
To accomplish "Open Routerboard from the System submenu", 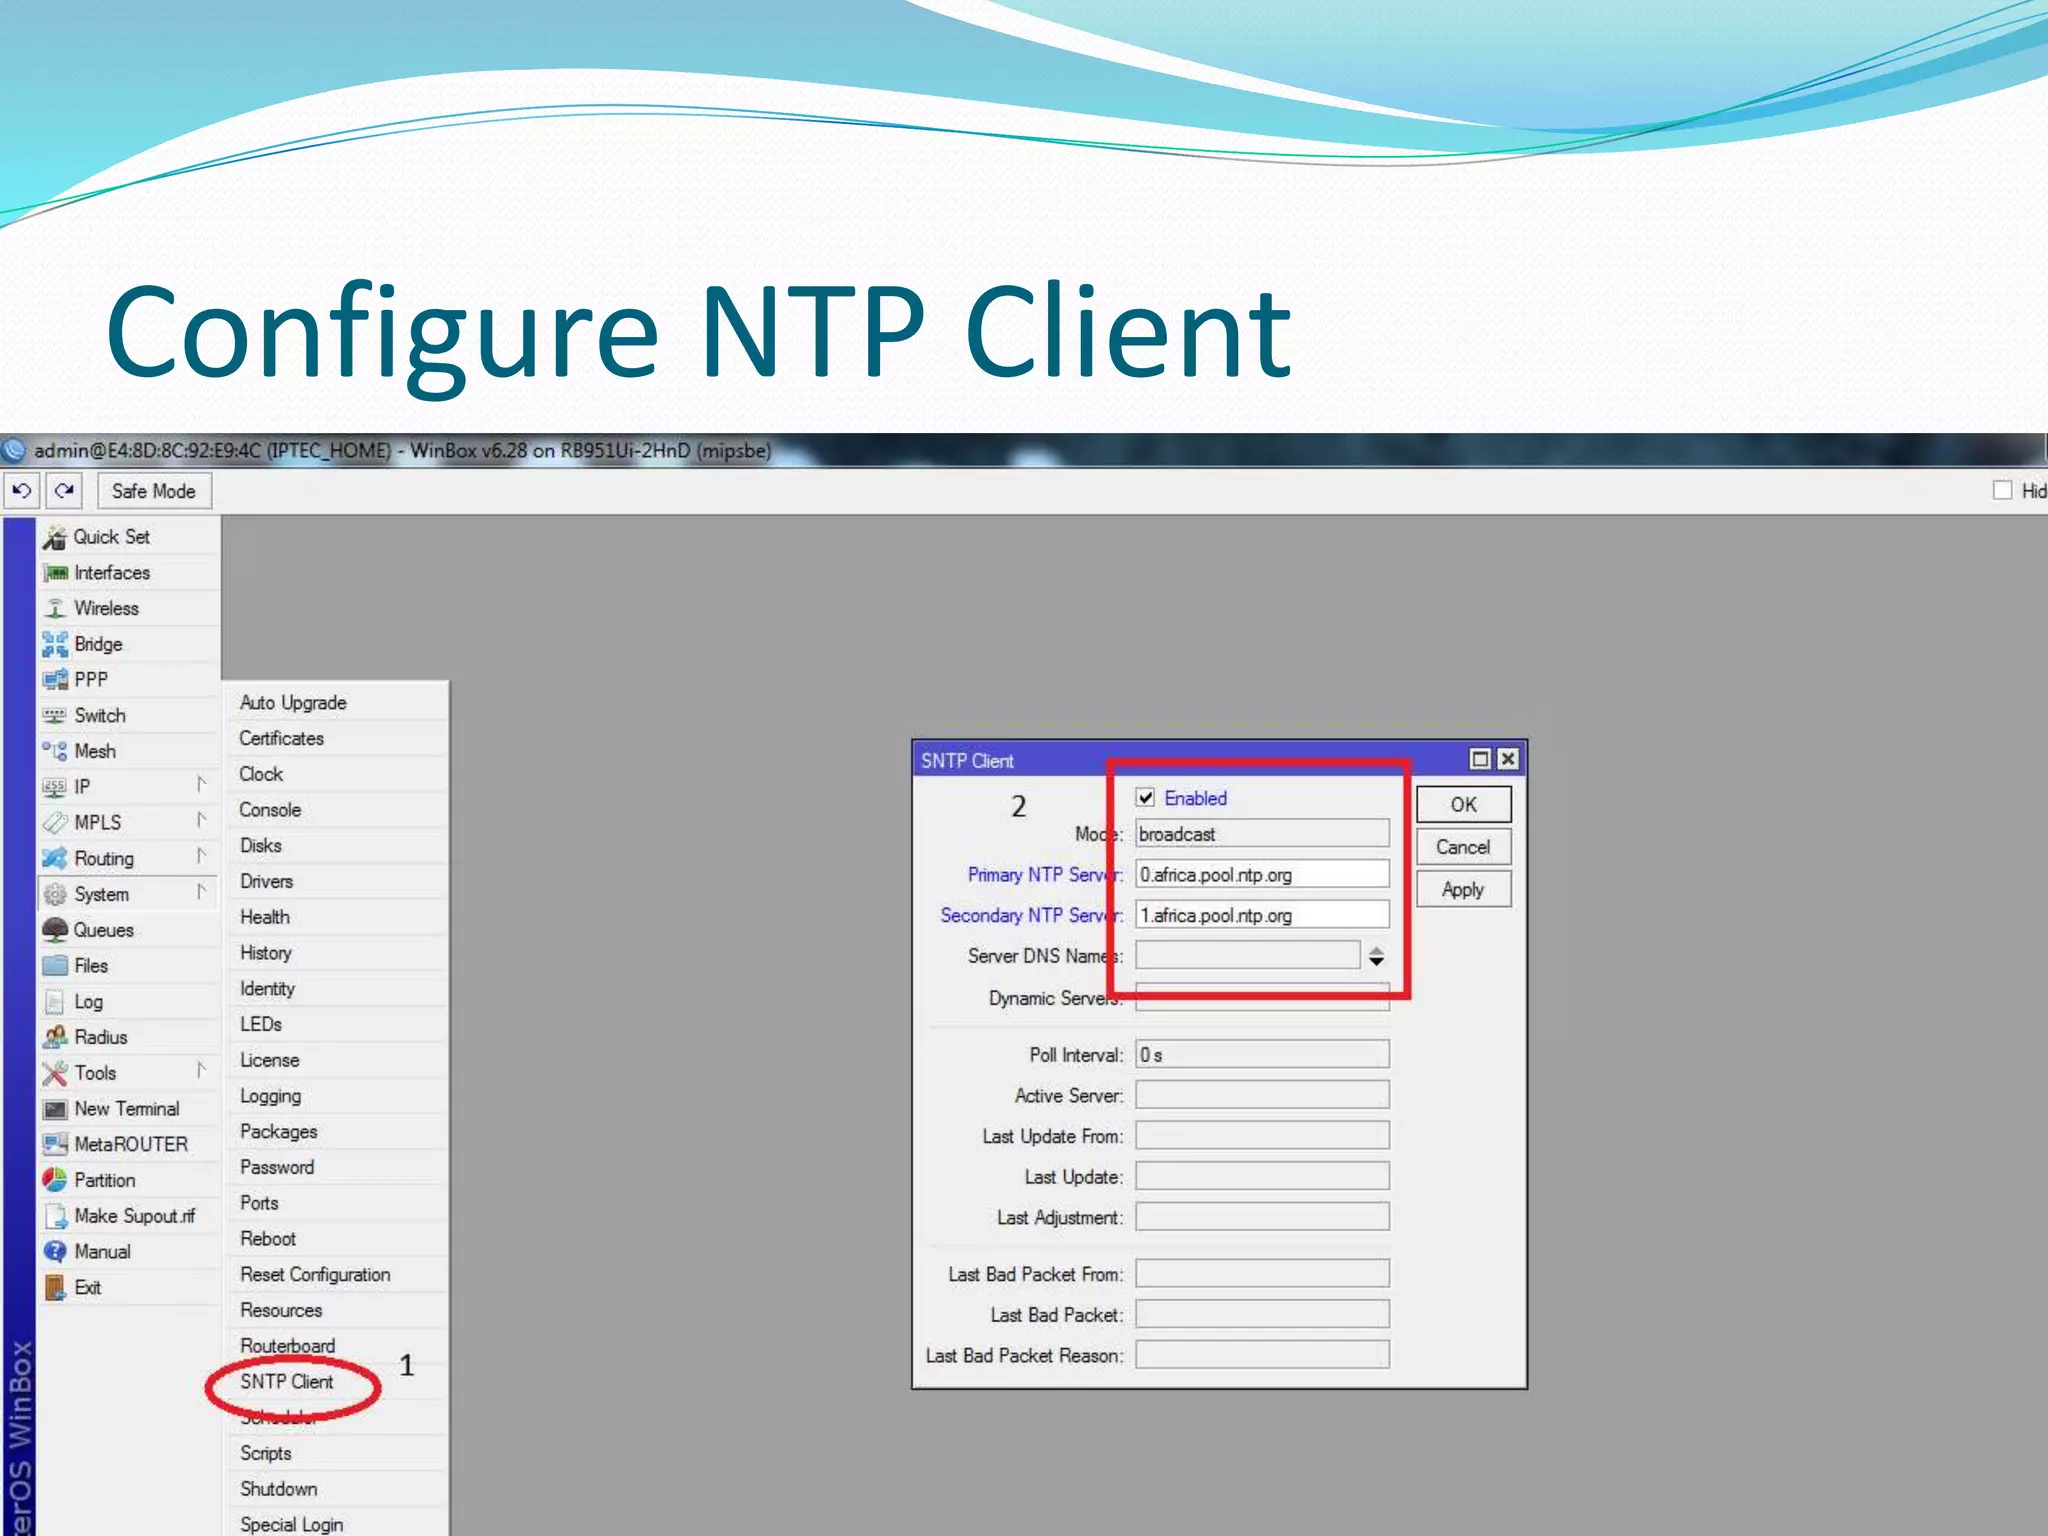I will pos(287,1346).
